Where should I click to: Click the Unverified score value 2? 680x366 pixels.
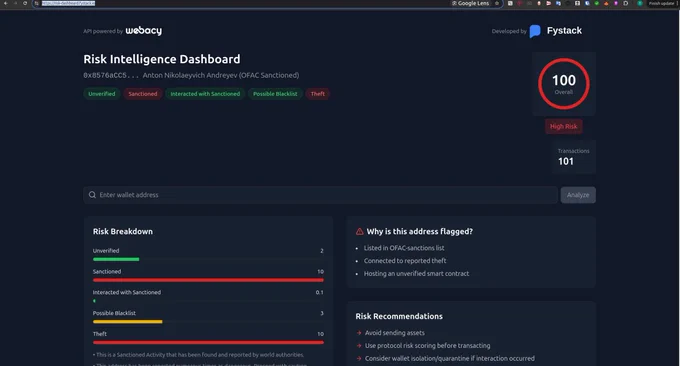(x=322, y=251)
